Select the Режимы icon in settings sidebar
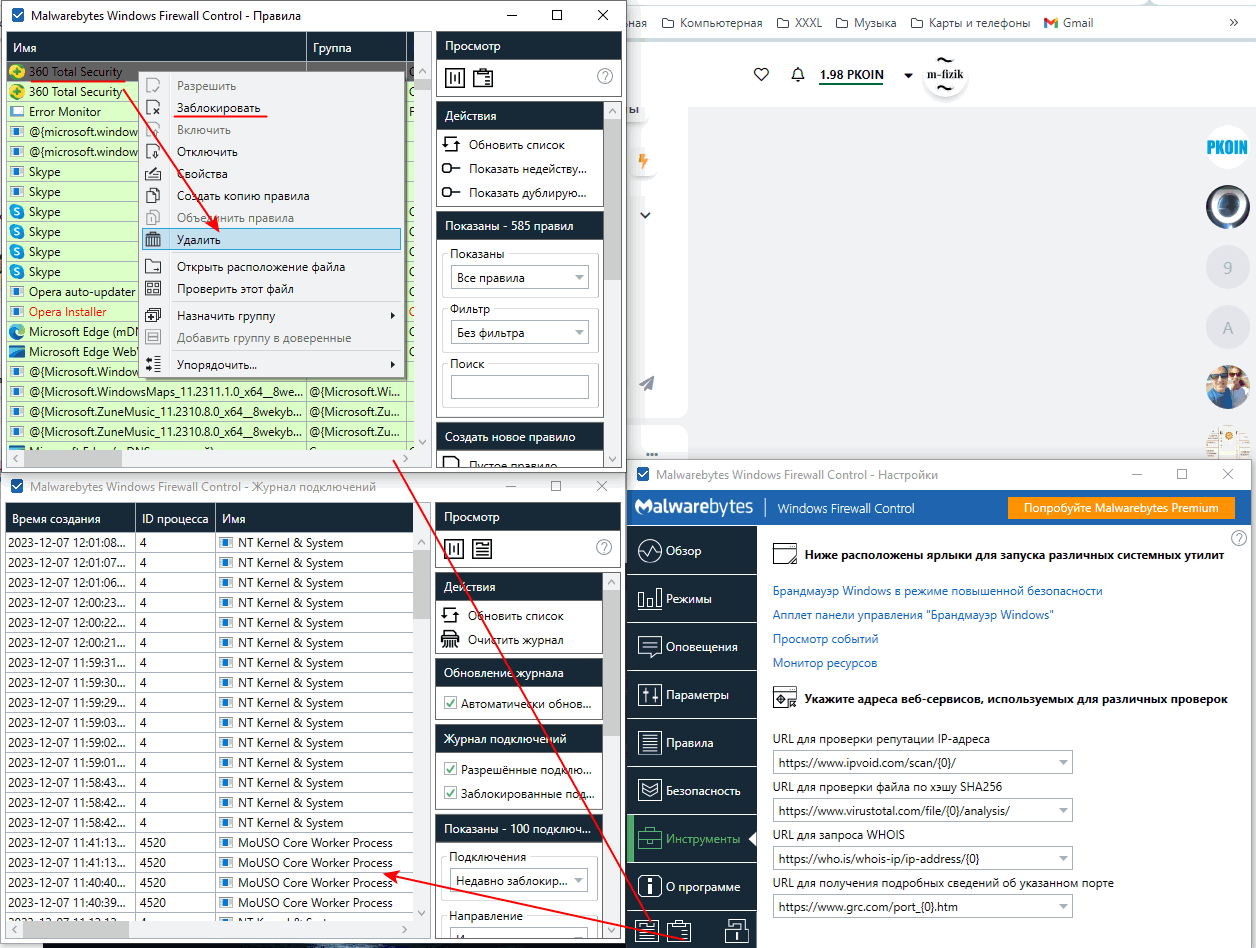This screenshot has width=1256, height=948. (x=650, y=599)
